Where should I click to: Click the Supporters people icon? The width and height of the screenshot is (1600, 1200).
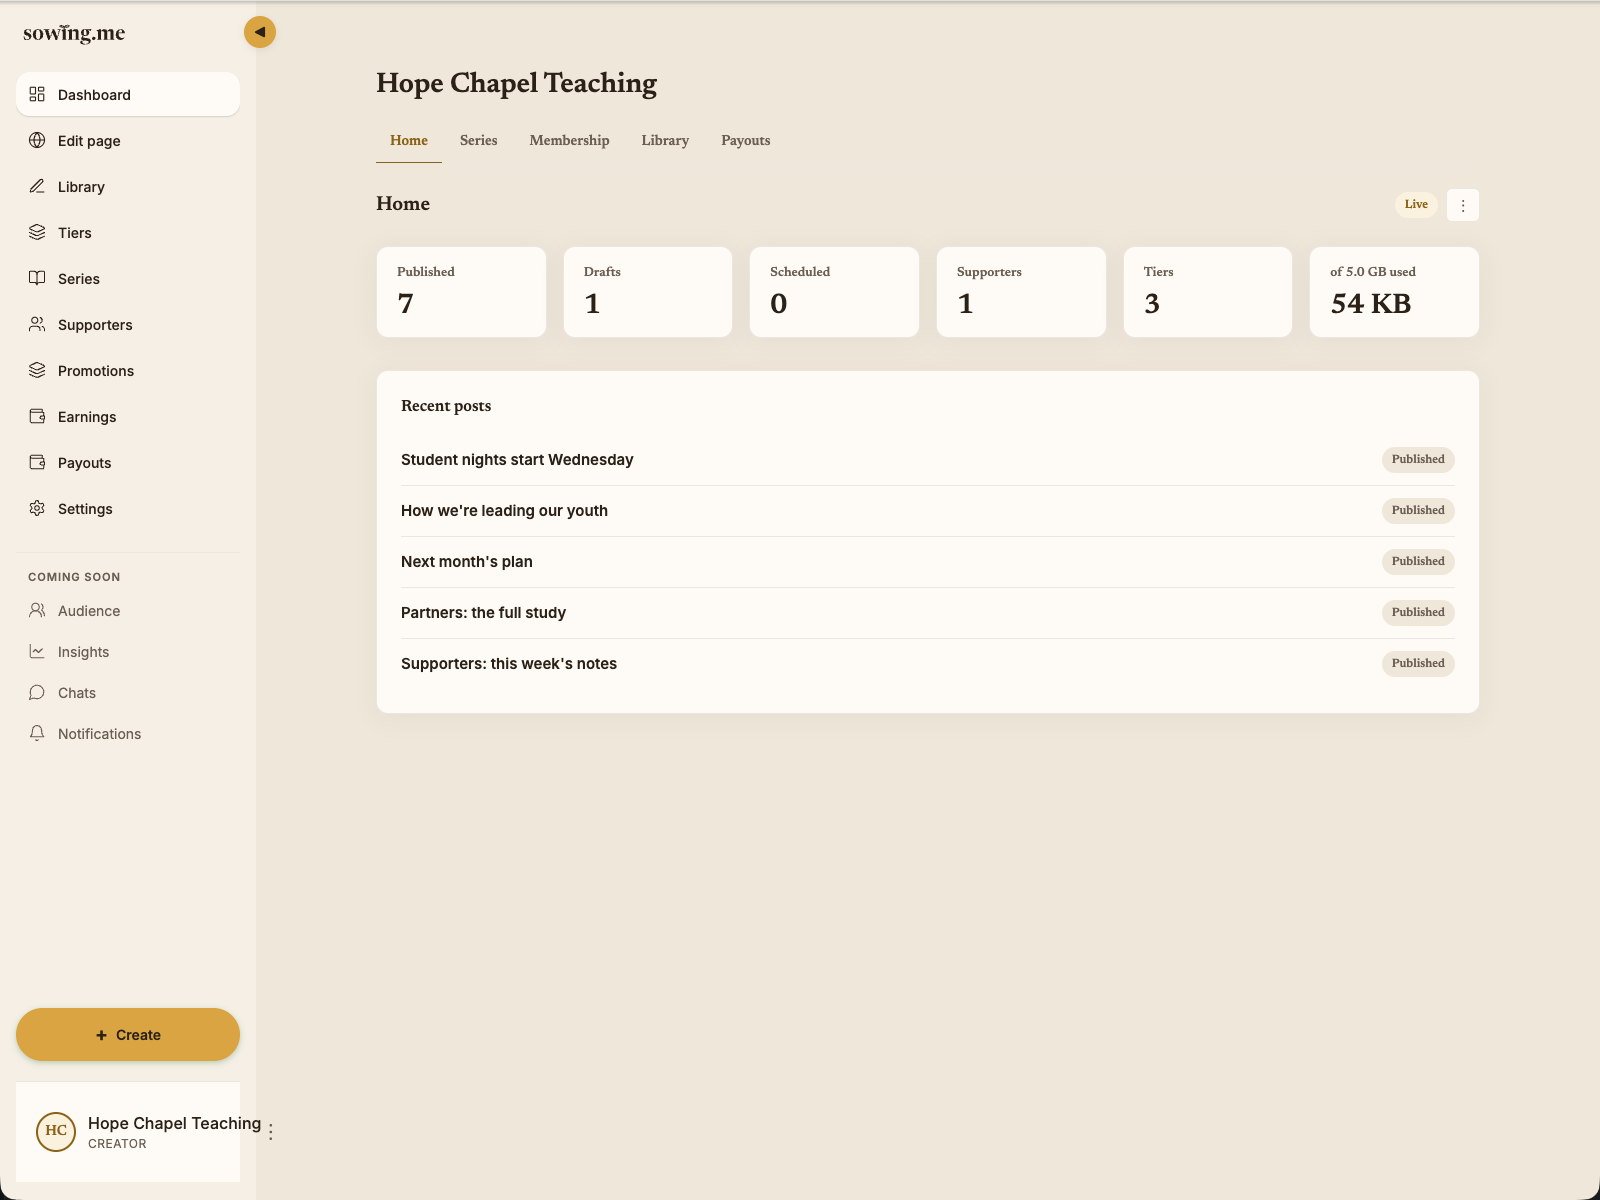(37, 324)
